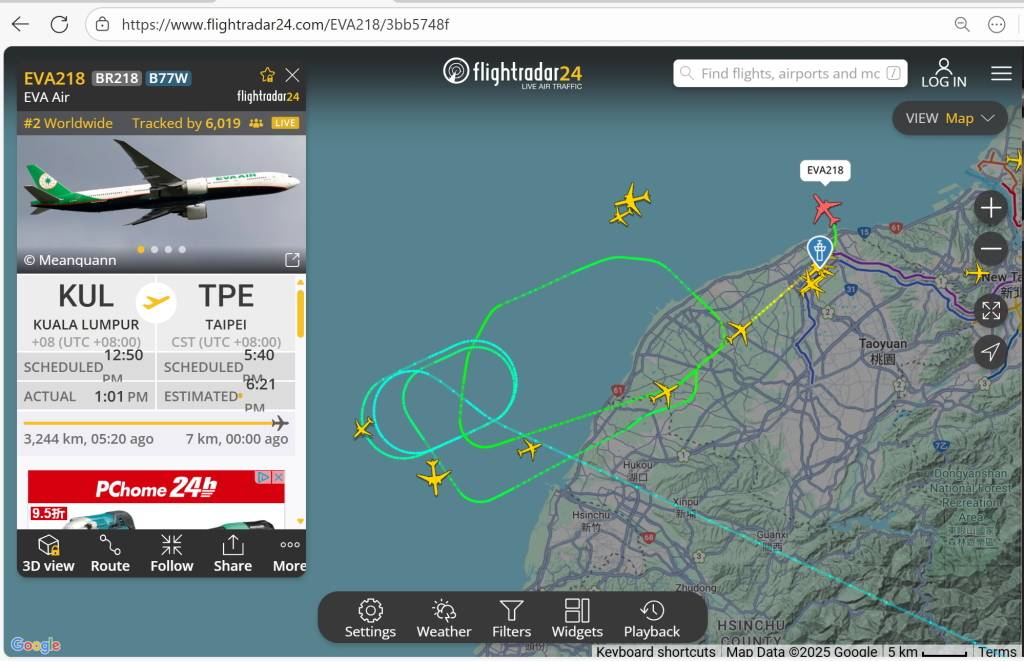Focus the Find flights search field

pyautogui.click(x=790, y=73)
